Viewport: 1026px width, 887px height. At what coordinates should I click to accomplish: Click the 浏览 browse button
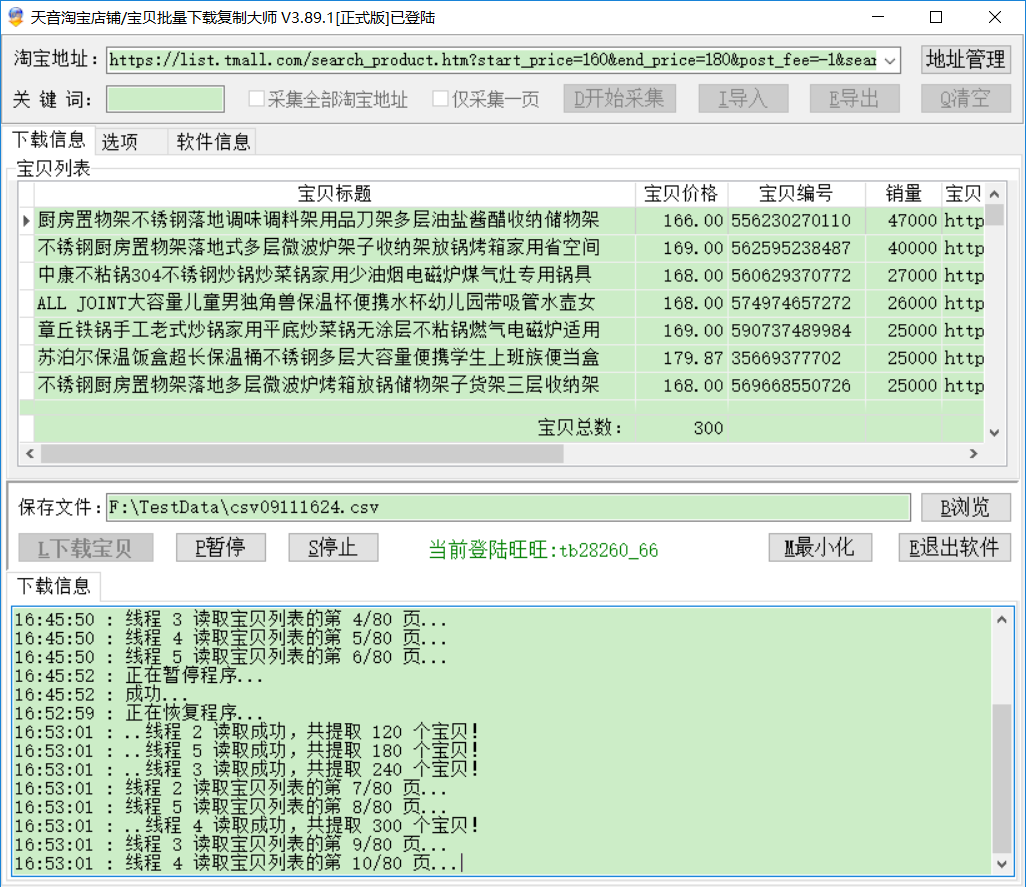965,507
